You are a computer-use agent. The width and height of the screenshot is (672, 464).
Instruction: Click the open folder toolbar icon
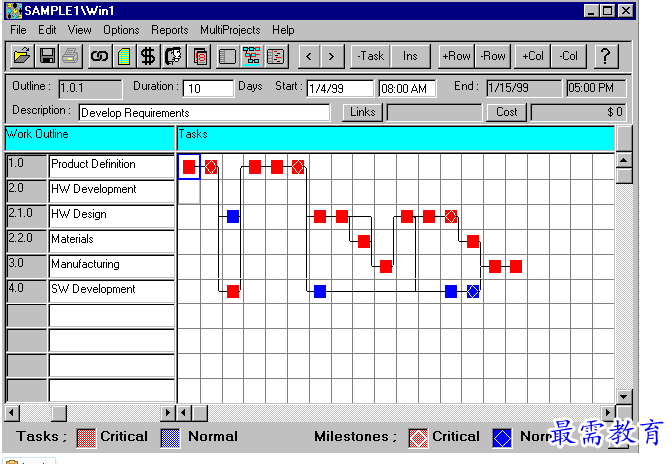coord(22,56)
